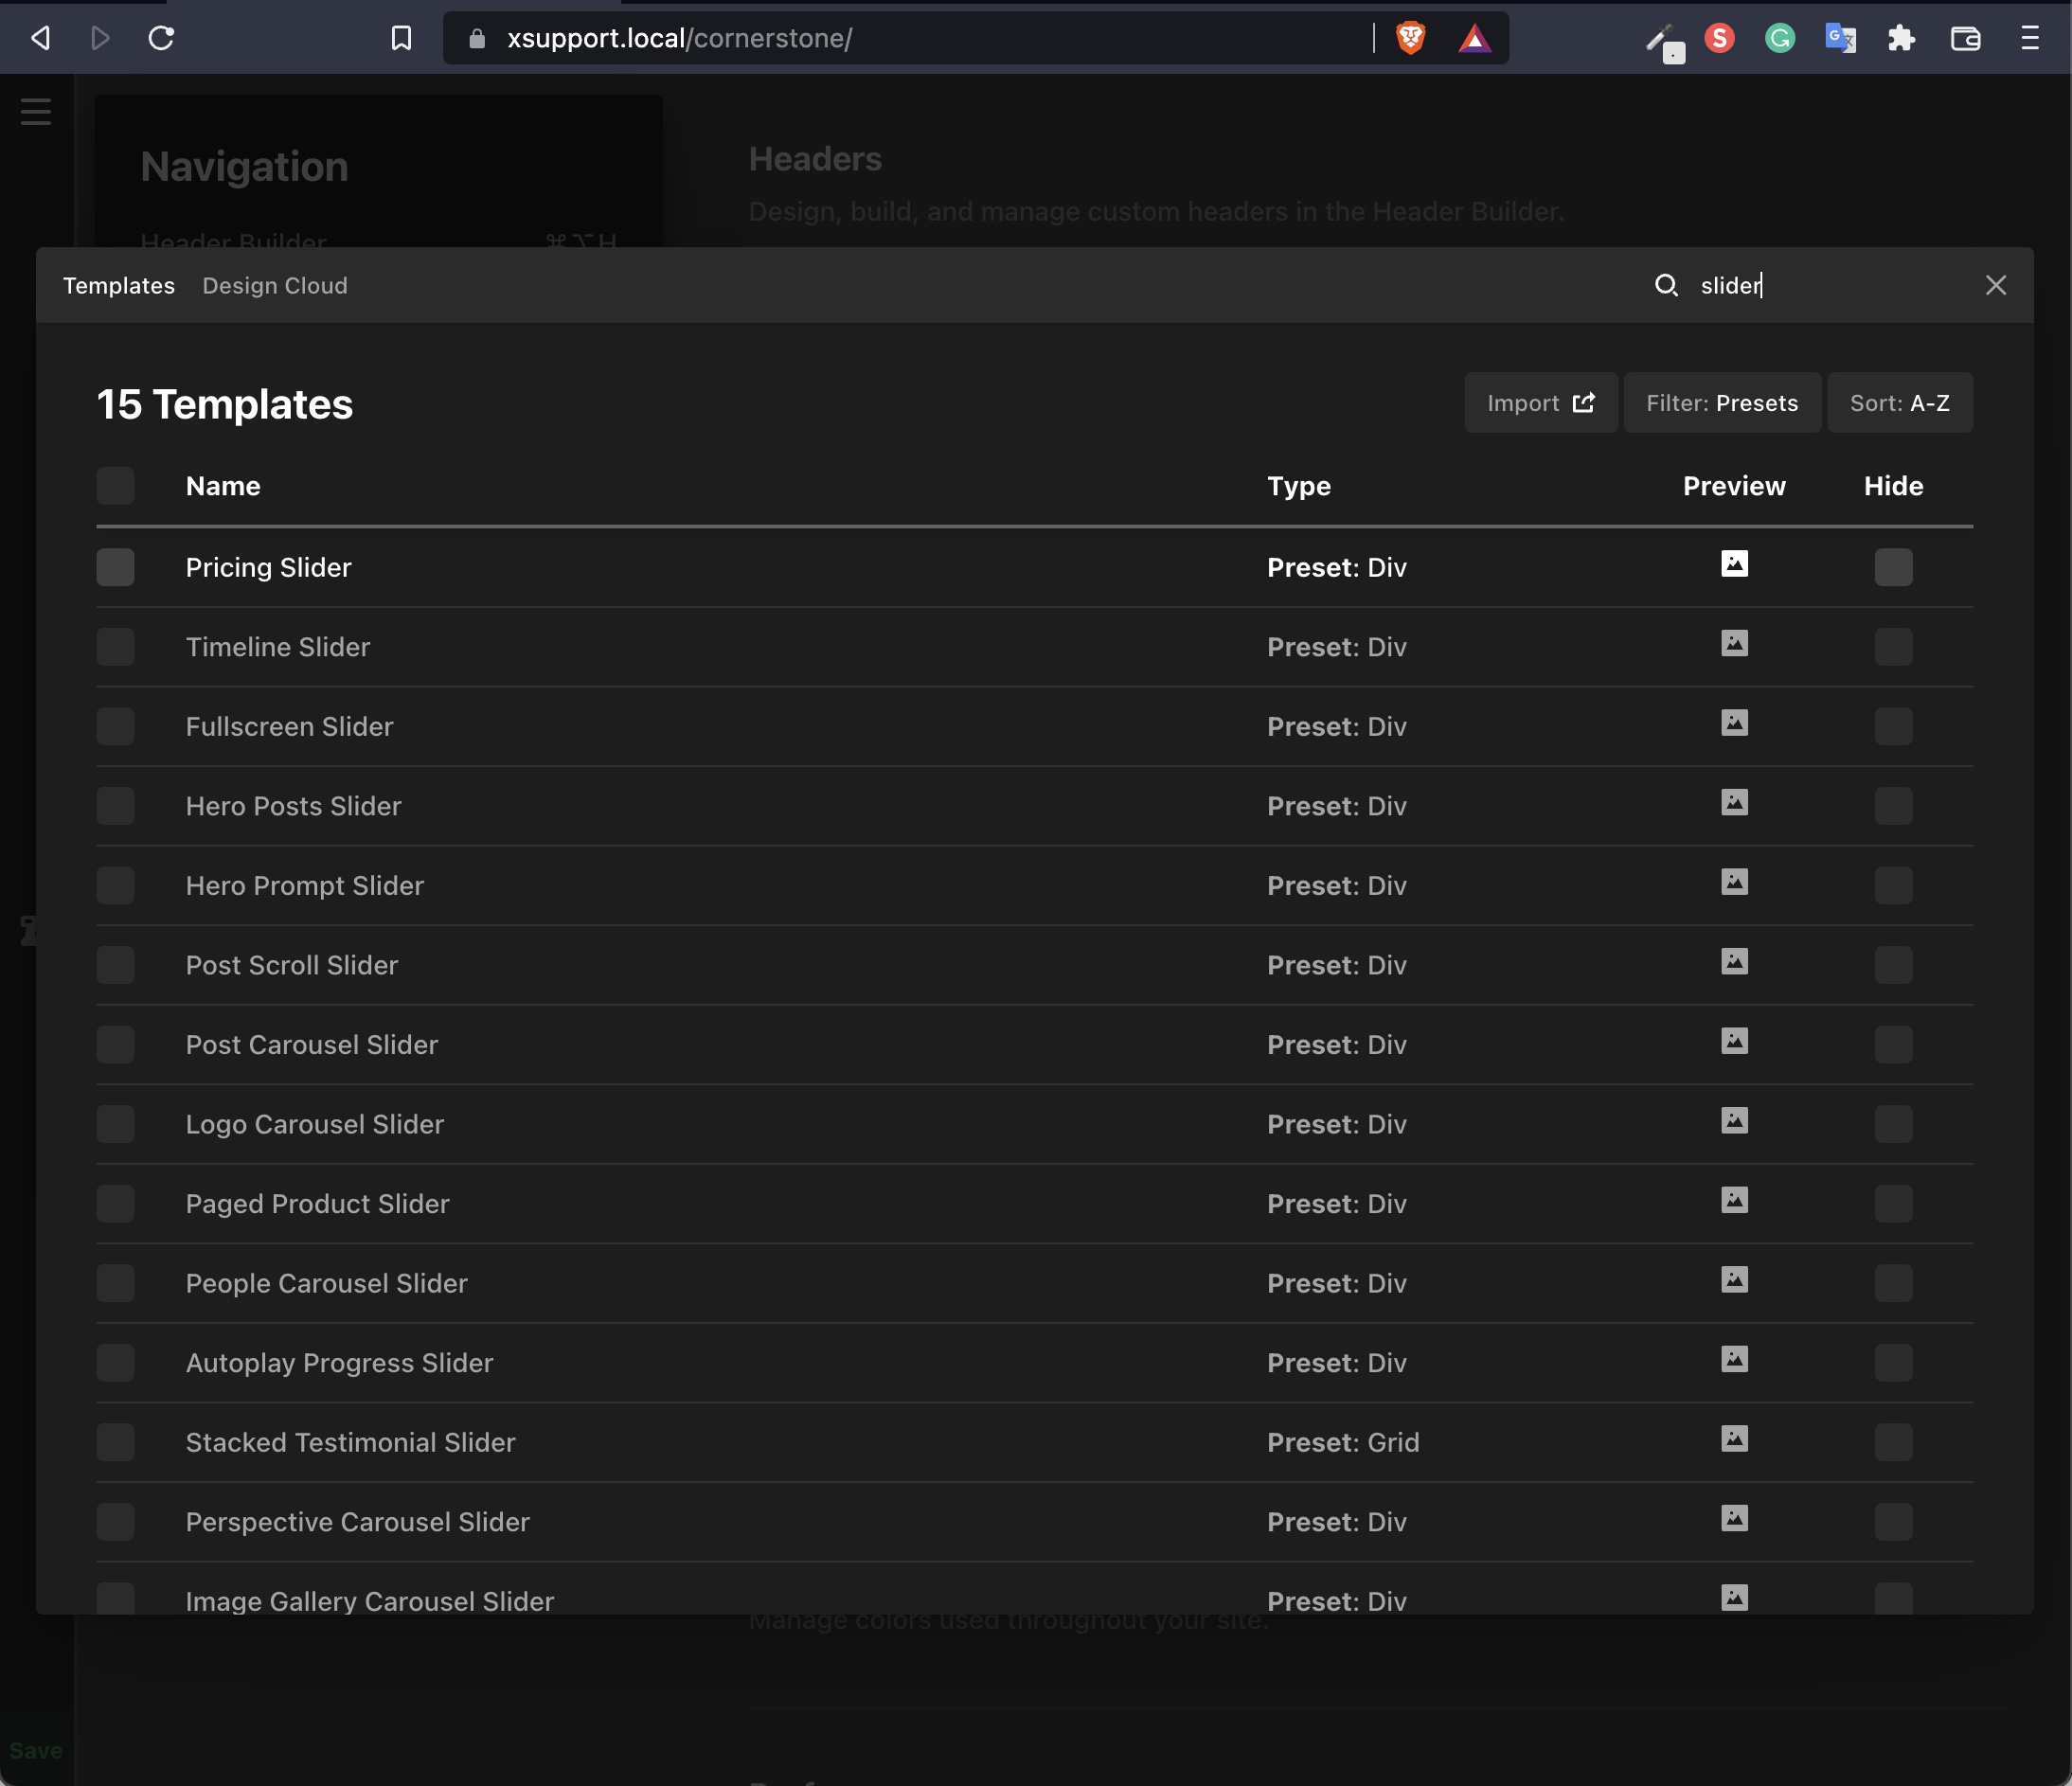
Task: Toggle hide for Hero Prompt Slider
Action: click(x=1893, y=886)
